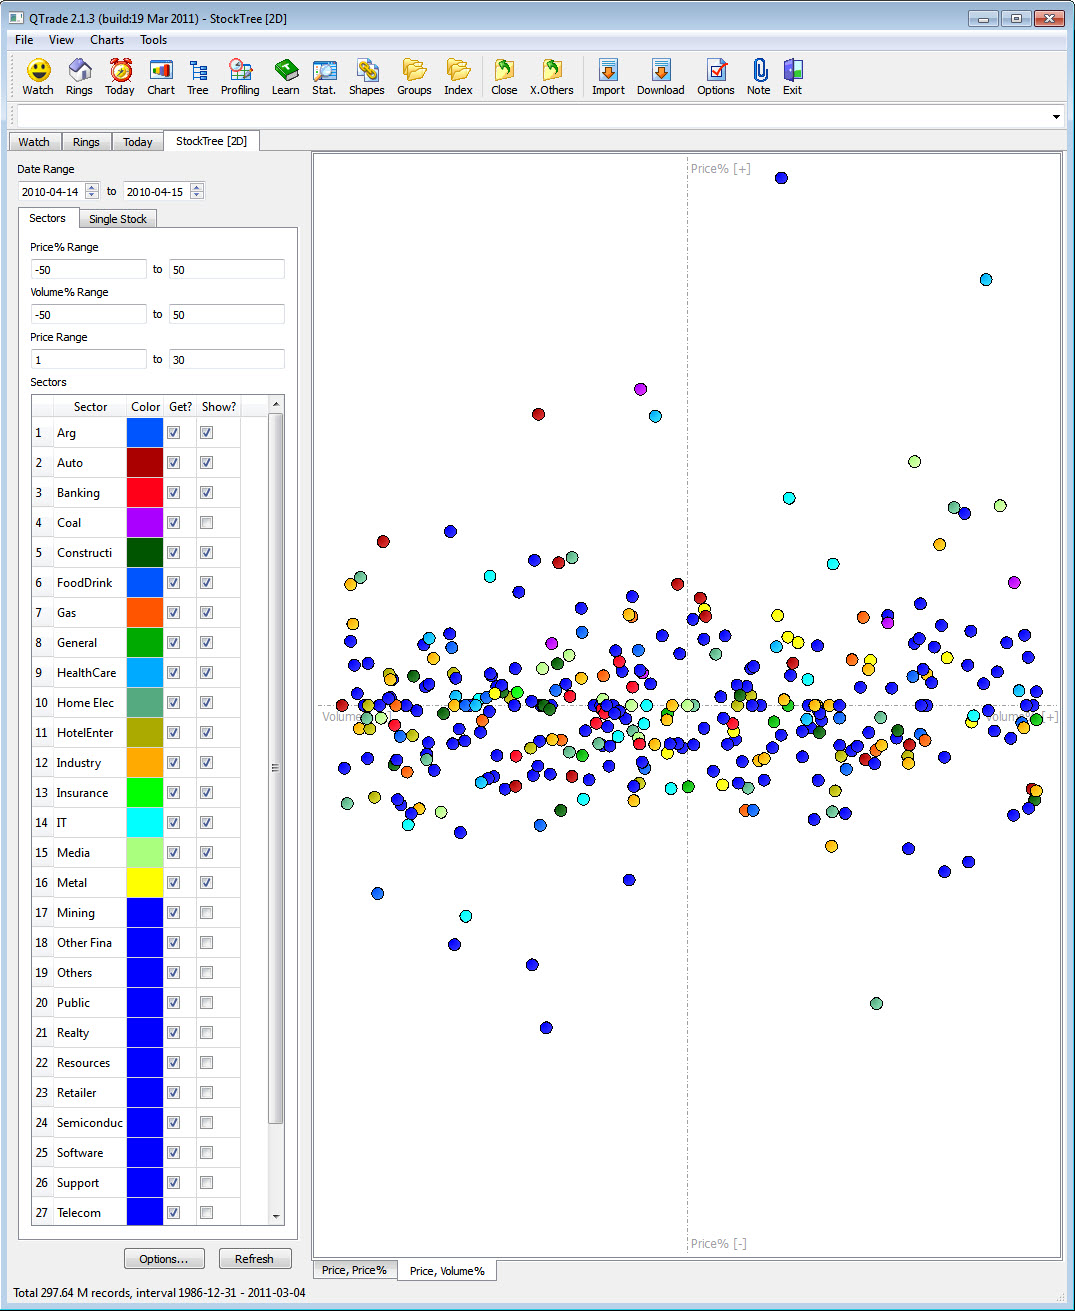The image size is (1075, 1311).
Task: Open the Watch tool from the toolbar
Action: point(37,76)
